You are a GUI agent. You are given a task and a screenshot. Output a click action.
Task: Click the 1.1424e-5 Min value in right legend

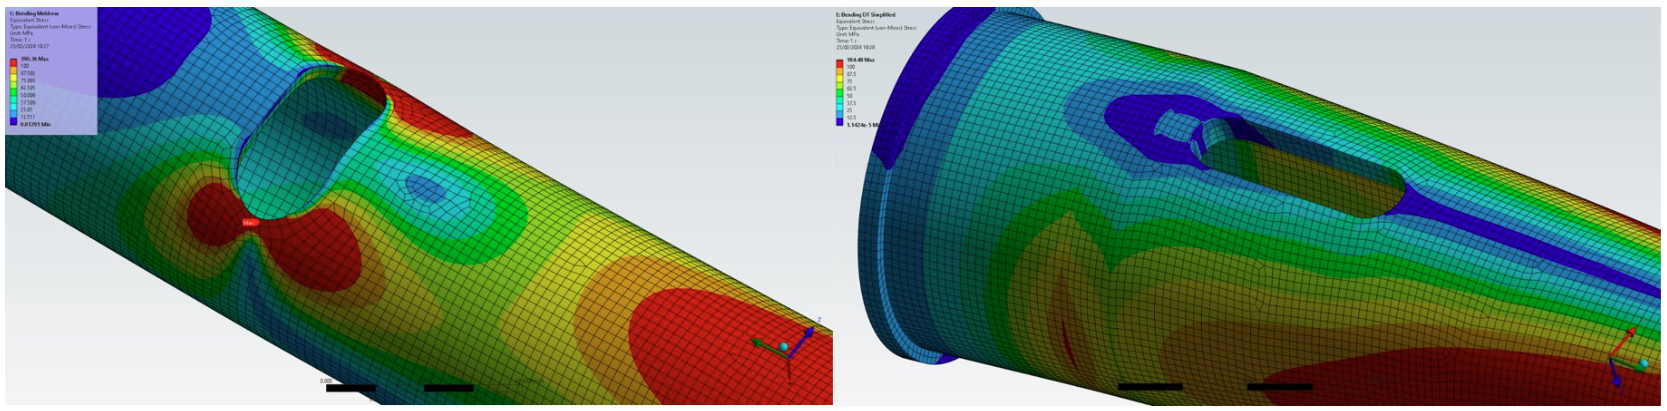coord(861,125)
